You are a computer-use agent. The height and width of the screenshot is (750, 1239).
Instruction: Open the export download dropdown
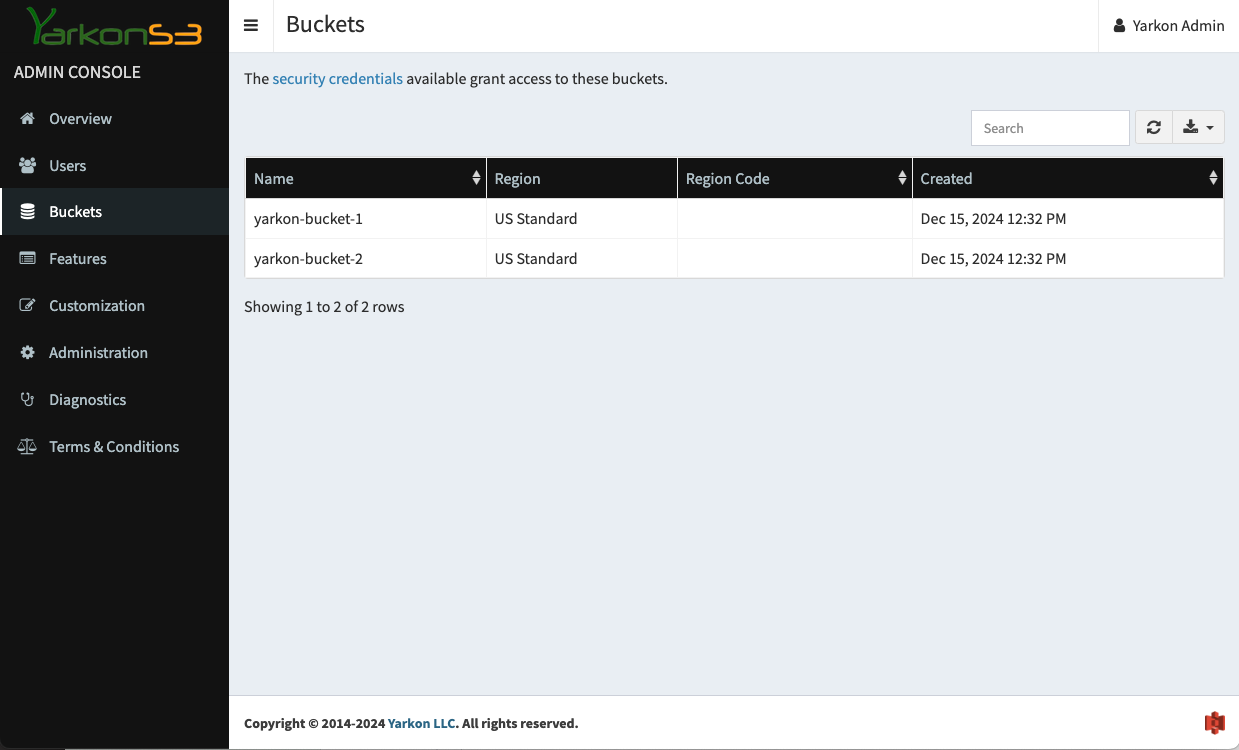click(1197, 128)
